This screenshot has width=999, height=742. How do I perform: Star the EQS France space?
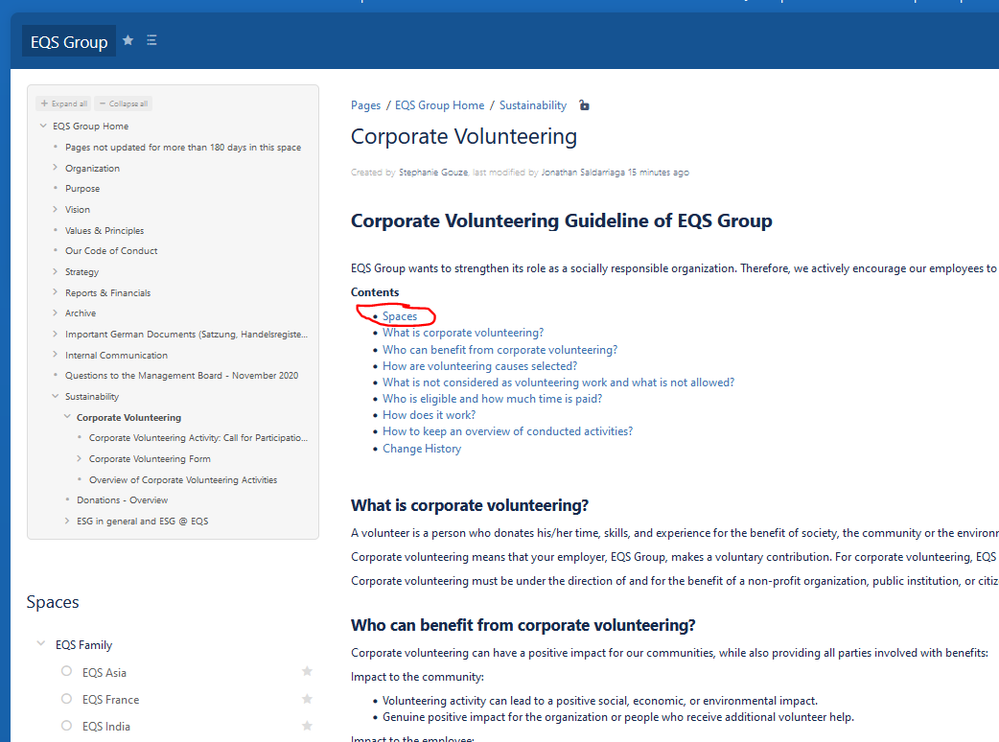(x=307, y=699)
